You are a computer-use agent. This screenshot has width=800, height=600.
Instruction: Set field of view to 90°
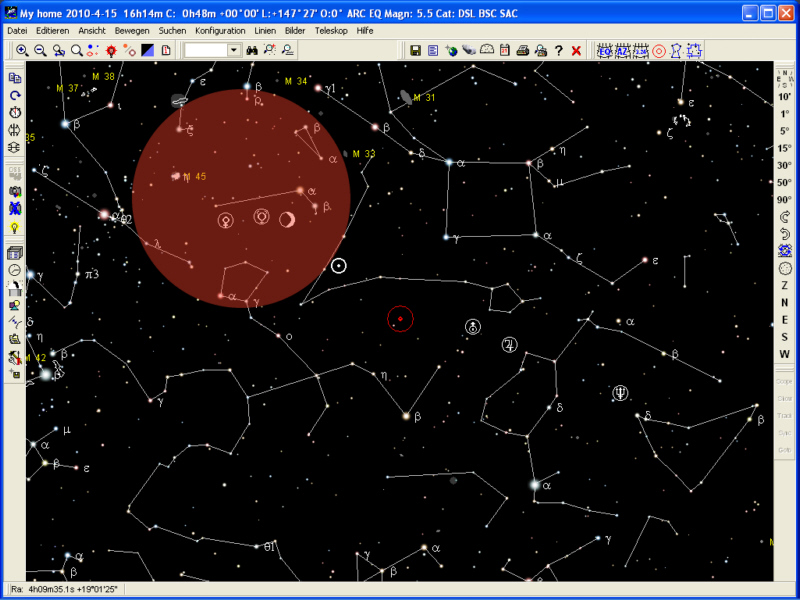784,199
